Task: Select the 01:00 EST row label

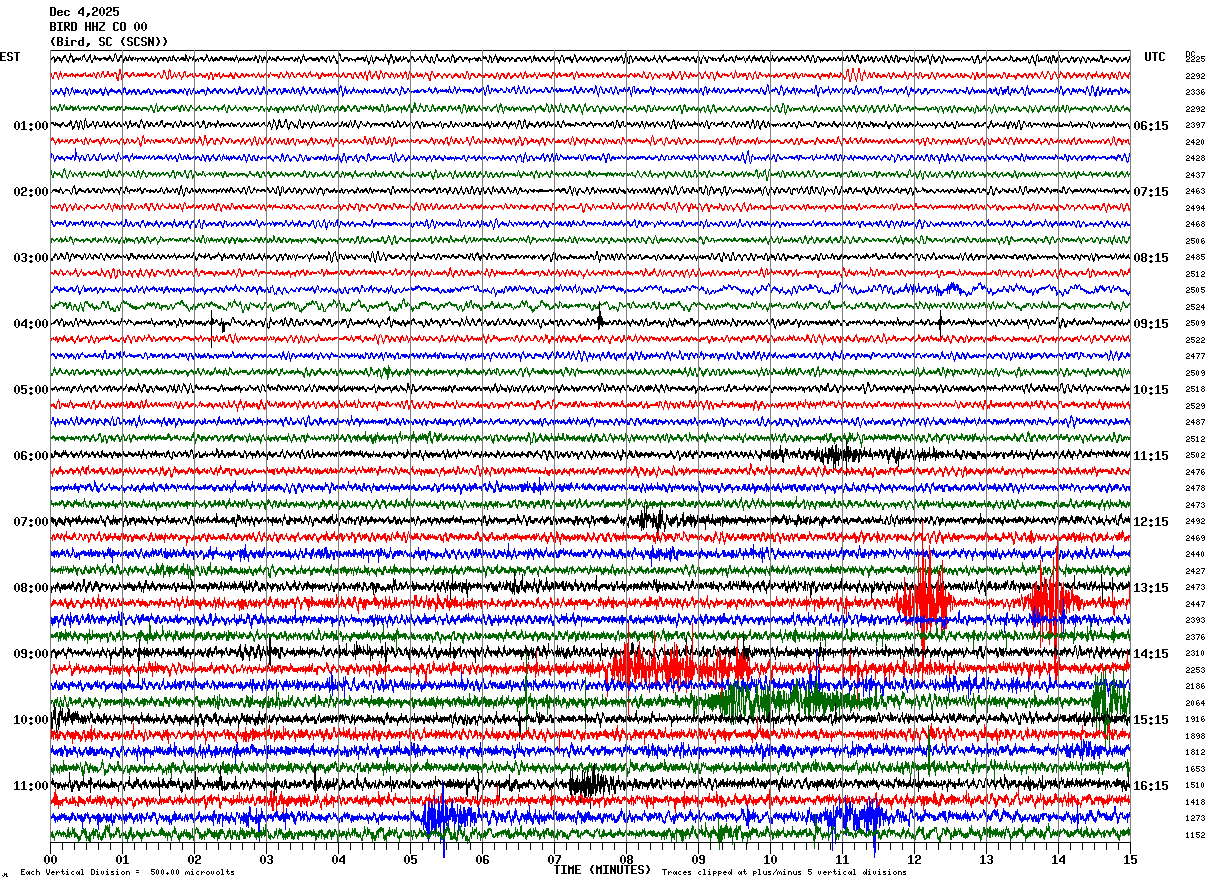Action: [x=31, y=126]
